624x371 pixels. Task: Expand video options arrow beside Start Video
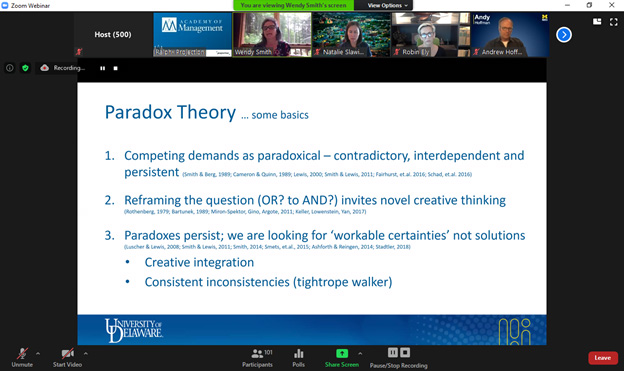tap(86, 353)
